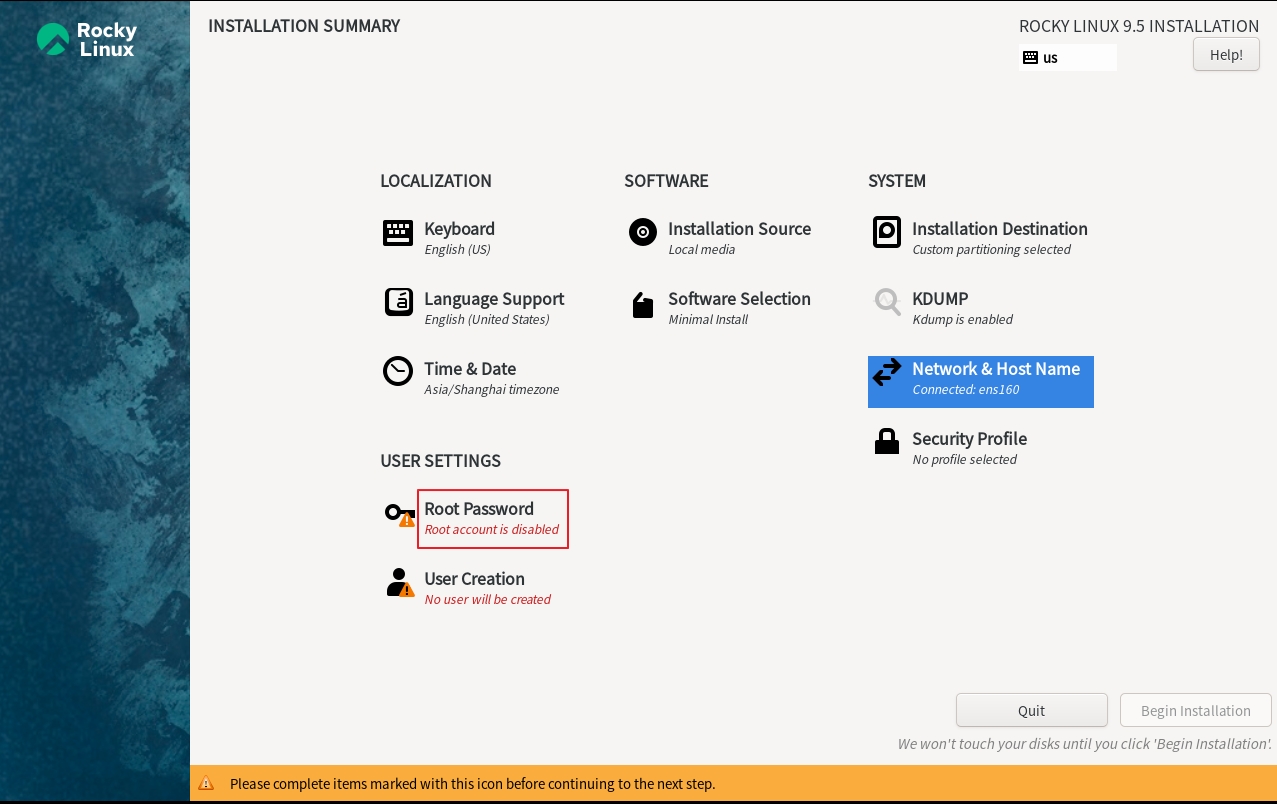
Task: Click the 'us' keyboard layout indicator
Action: click(x=1067, y=58)
